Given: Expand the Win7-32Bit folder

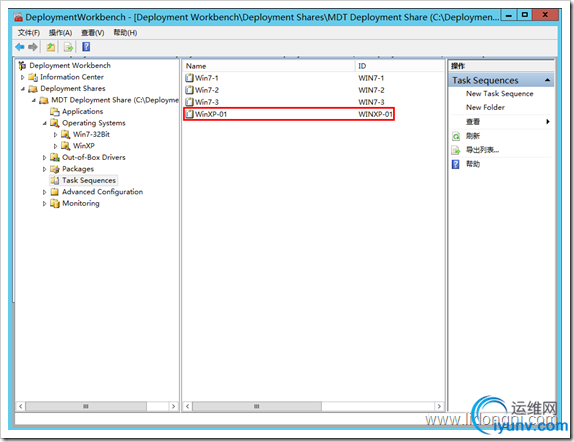Looking at the screenshot, I should point(55,134).
